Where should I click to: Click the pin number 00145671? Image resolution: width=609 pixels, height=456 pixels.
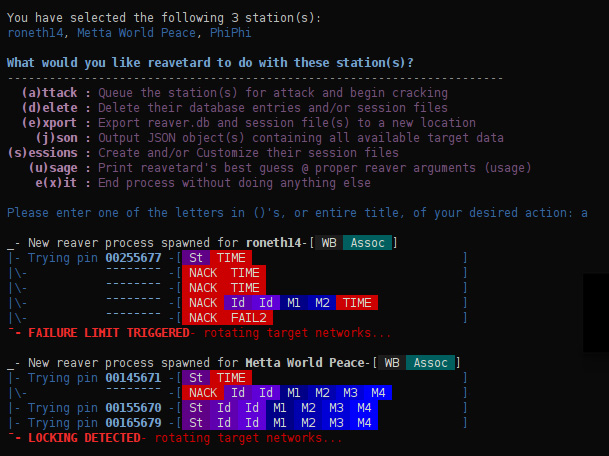[133, 378]
